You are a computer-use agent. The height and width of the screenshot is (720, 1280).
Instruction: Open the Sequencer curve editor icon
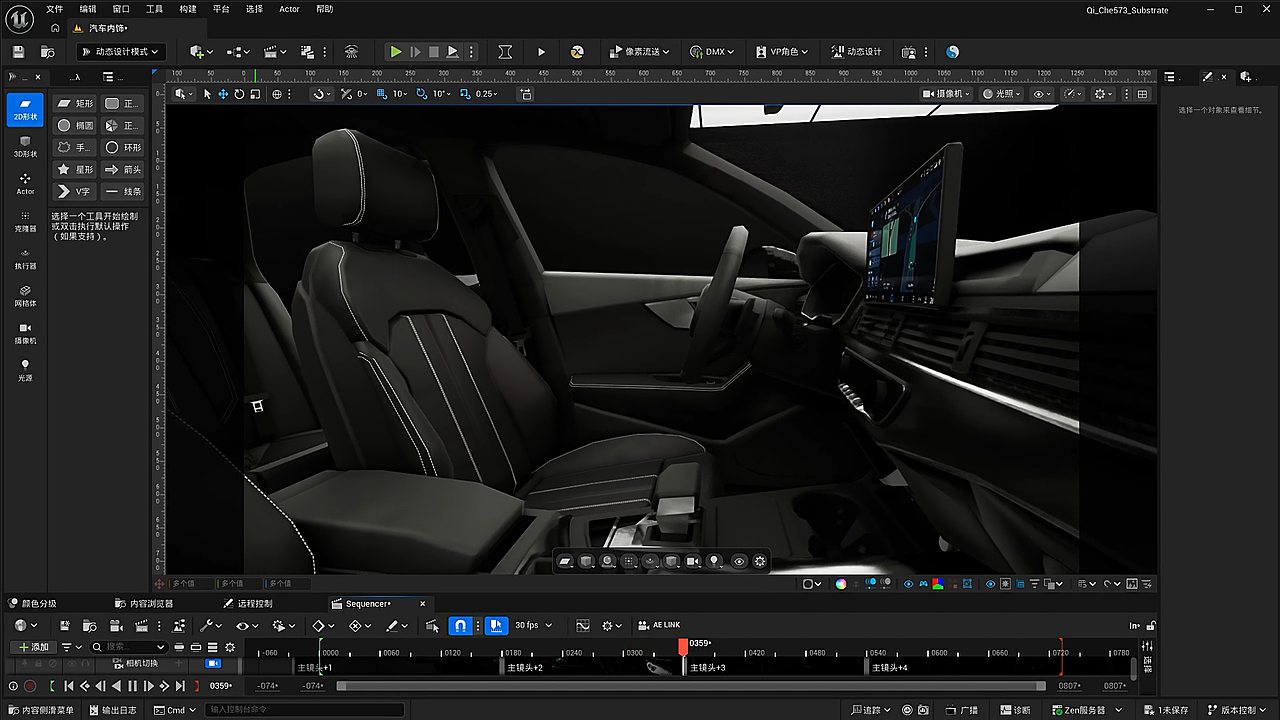click(583, 625)
